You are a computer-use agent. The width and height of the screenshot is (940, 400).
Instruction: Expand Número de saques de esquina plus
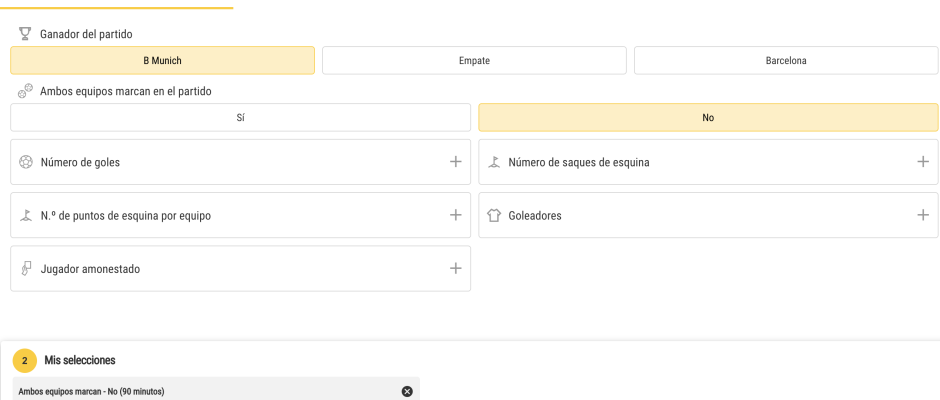(923, 161)
